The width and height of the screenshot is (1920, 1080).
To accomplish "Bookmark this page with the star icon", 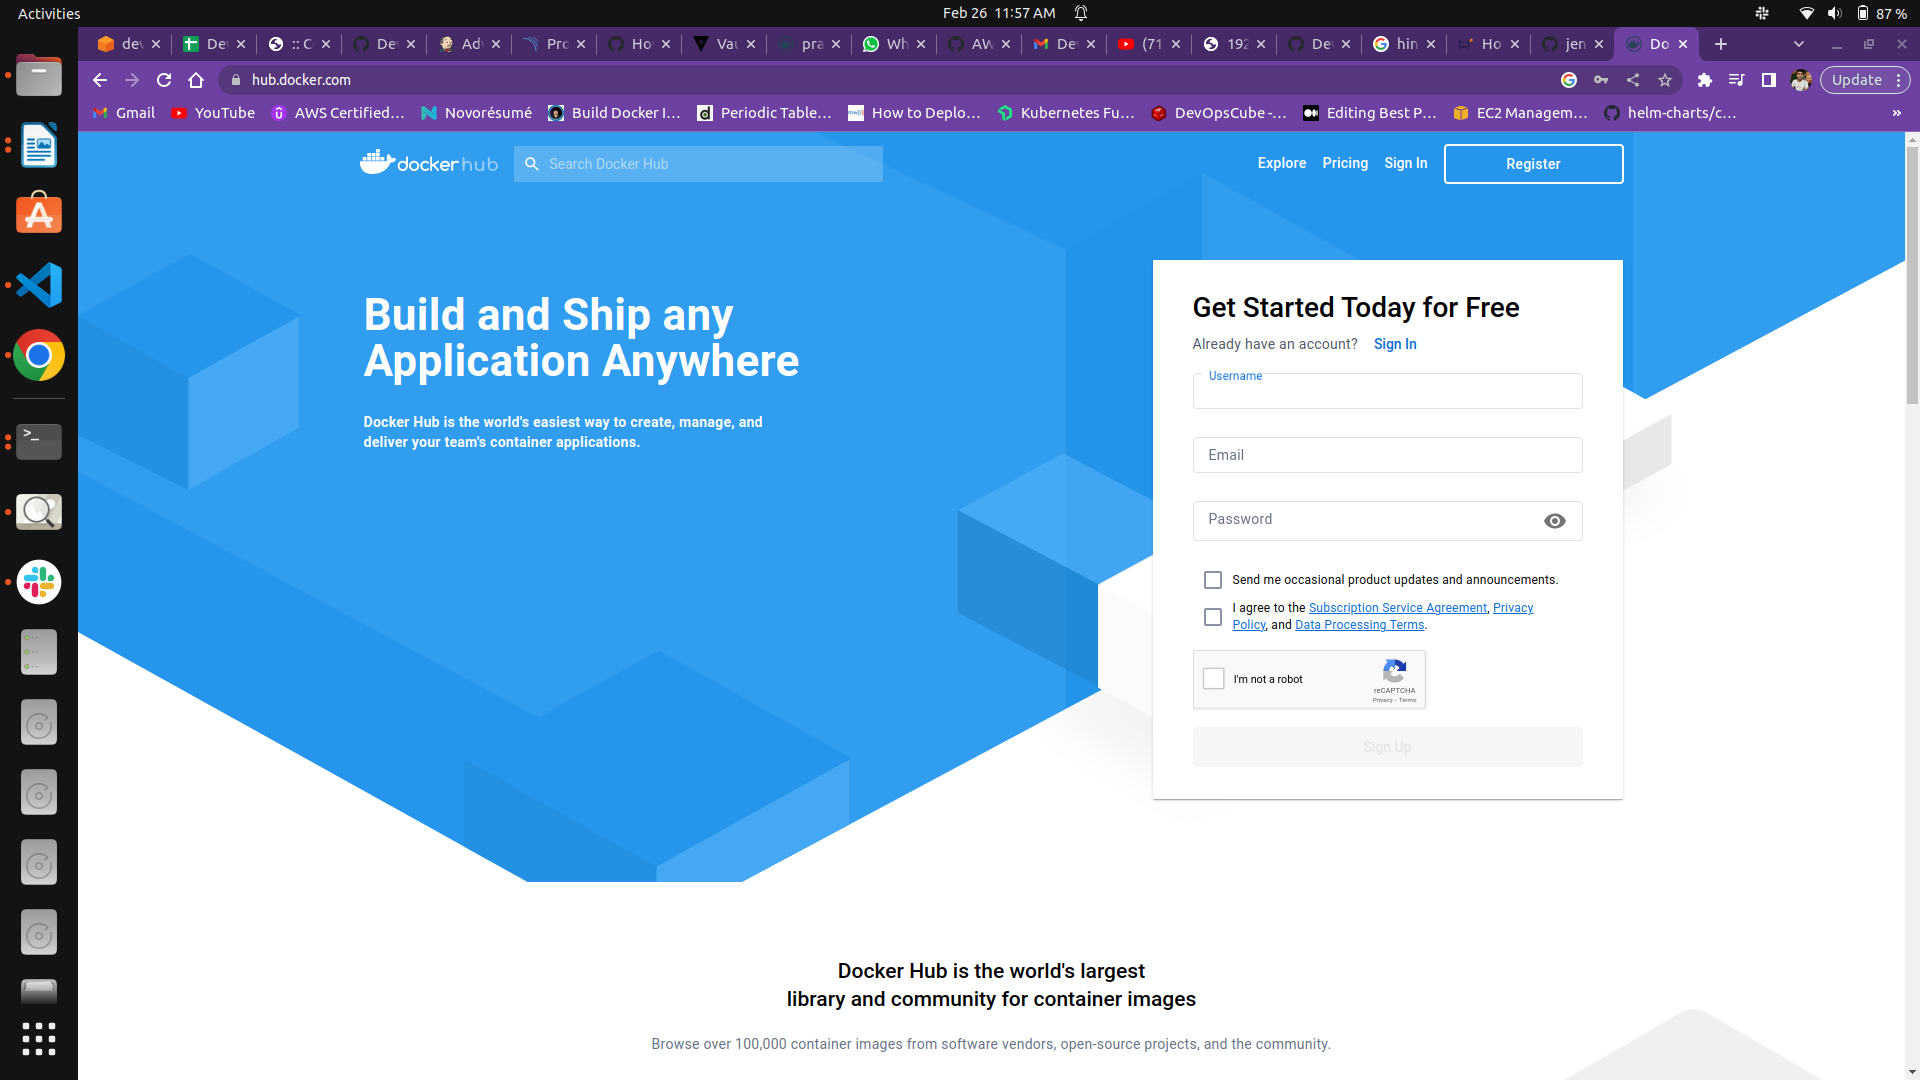I will 1665,80.
